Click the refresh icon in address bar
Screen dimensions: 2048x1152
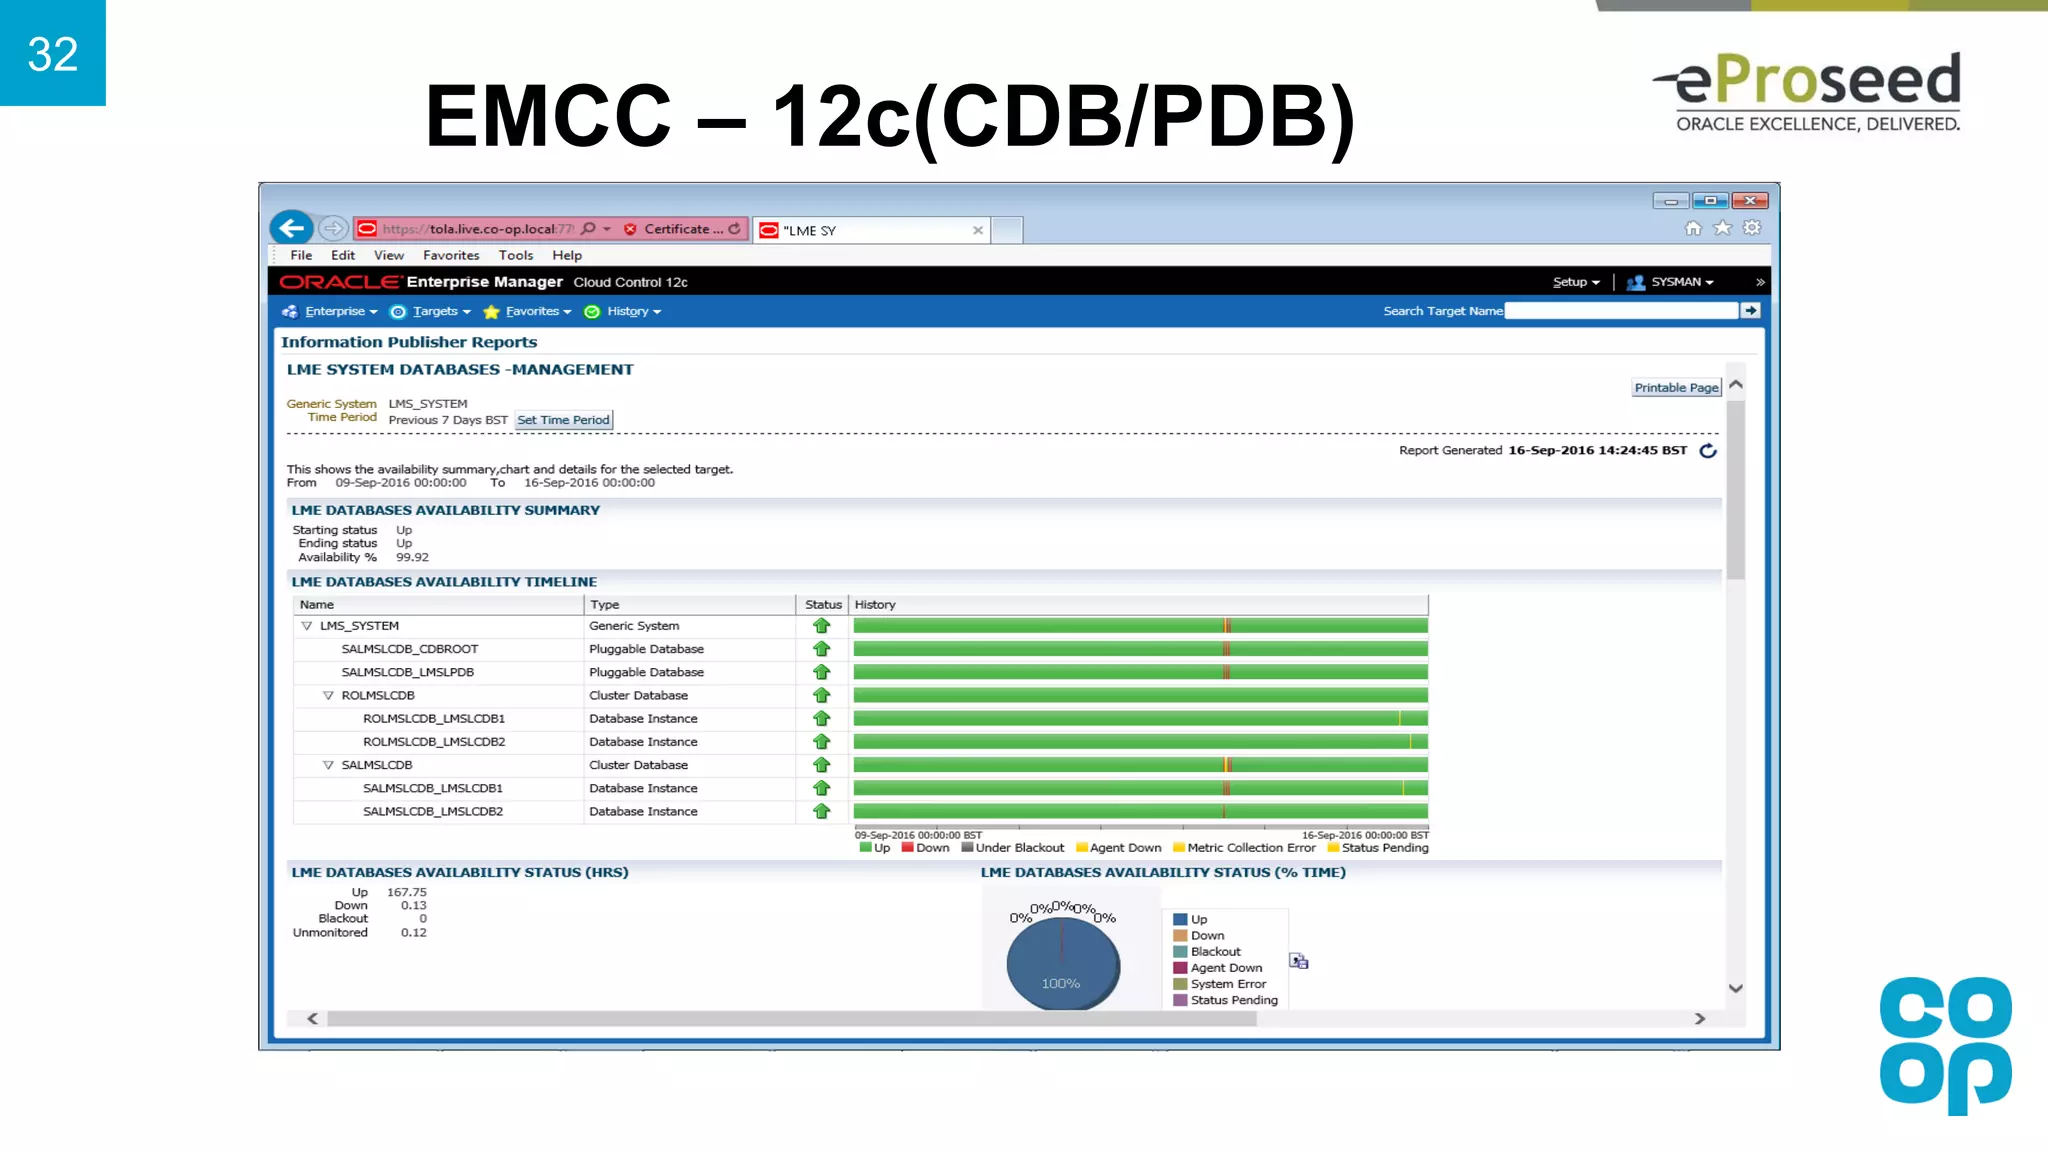pyautogui.click(x=735, y=229)
